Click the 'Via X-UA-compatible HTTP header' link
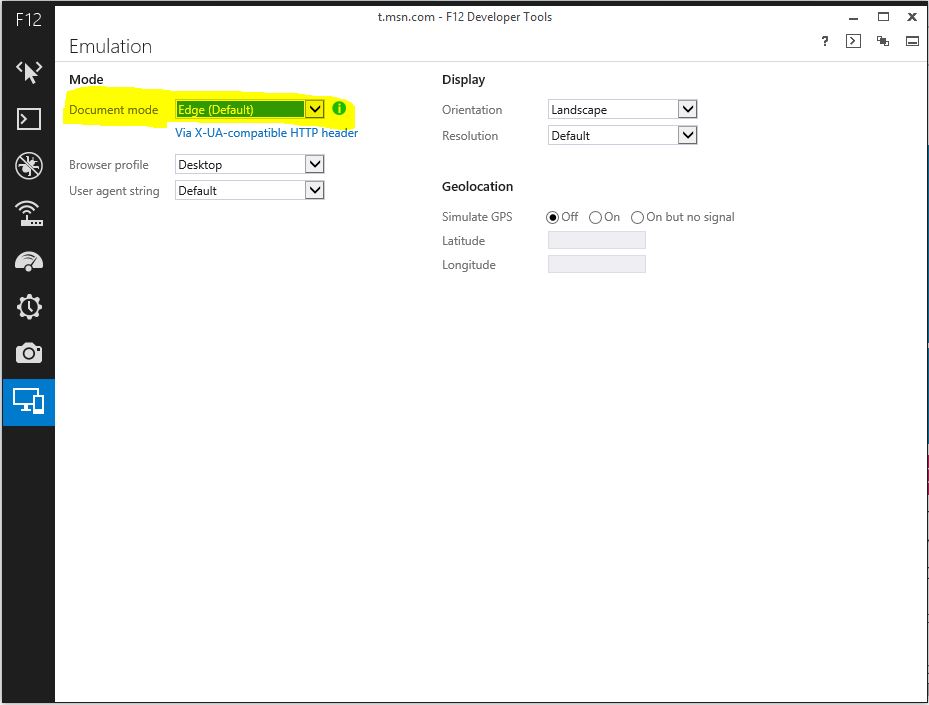Screen dimensions: 929x705 click(x=266, y=133)
